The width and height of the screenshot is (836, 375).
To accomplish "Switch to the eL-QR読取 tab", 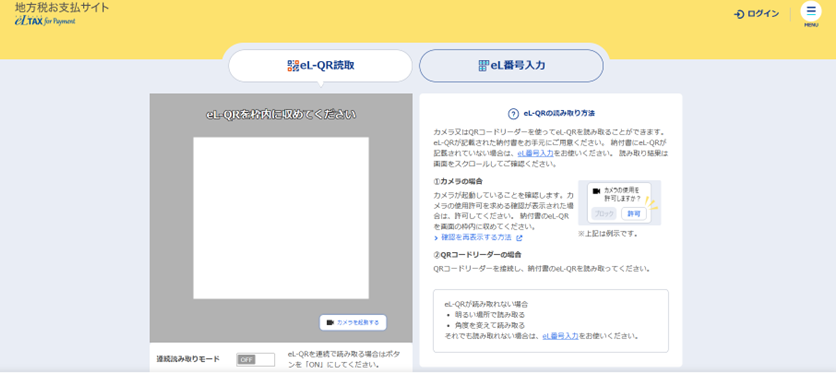I will pos(320,66).
